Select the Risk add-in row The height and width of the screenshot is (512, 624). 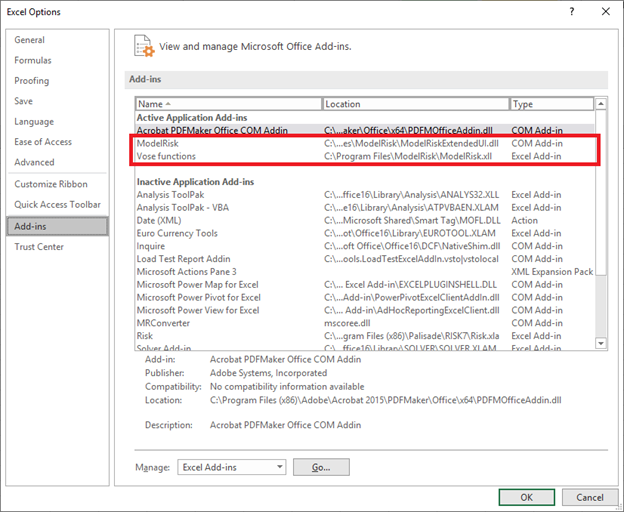[x=365, y=336]
